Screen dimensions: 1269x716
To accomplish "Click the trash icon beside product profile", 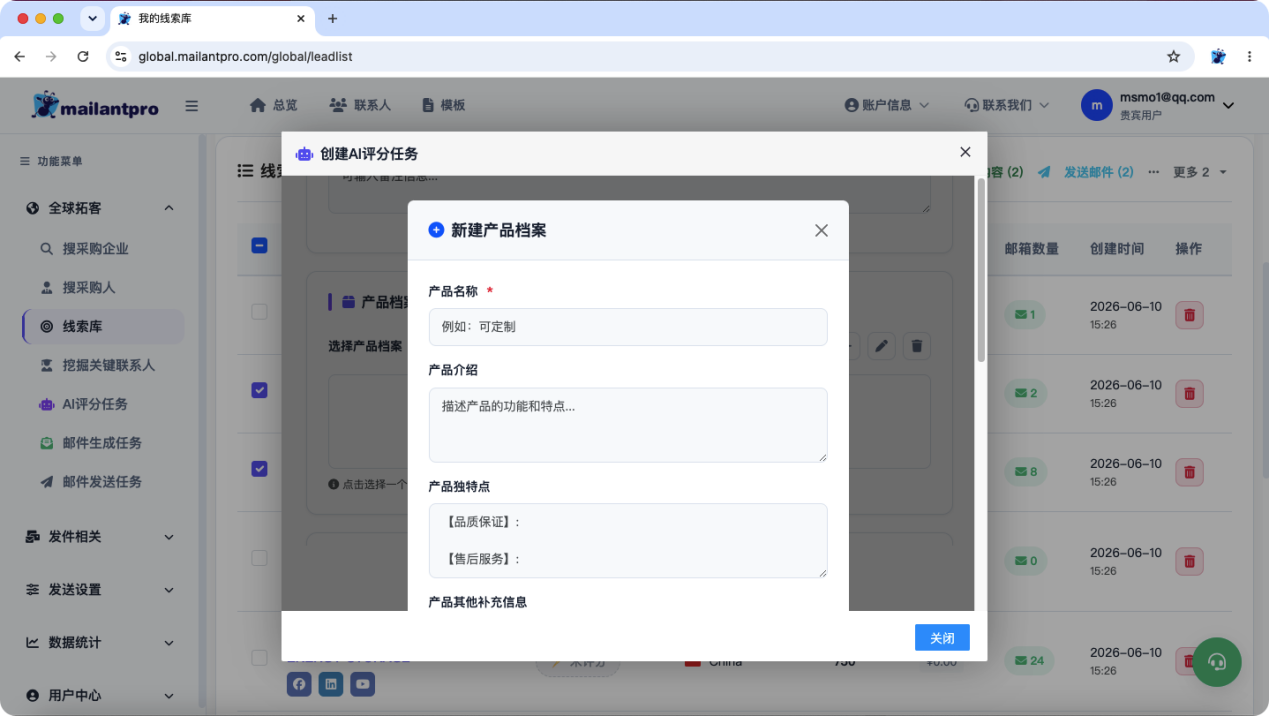I will 917,346.
